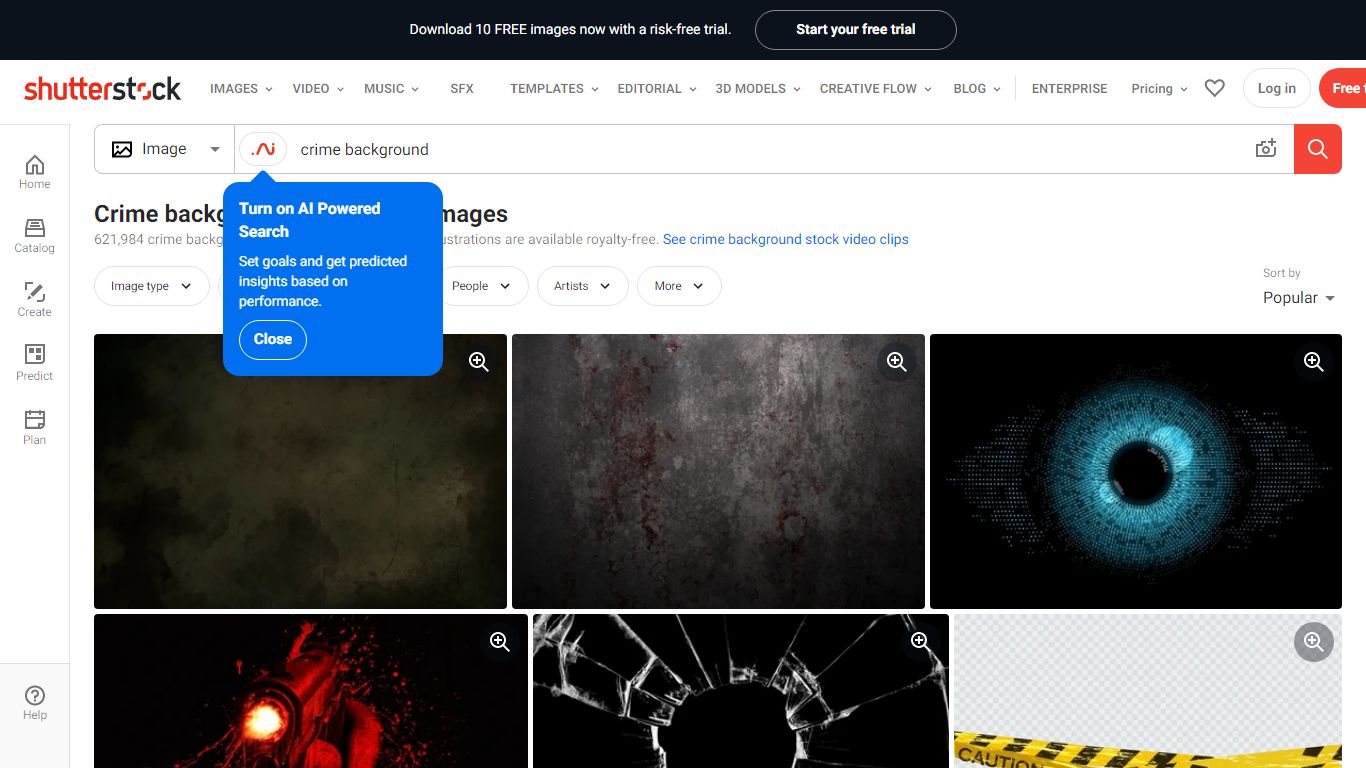
Task: Open the BLOG menu
Action: click(977, 88)
